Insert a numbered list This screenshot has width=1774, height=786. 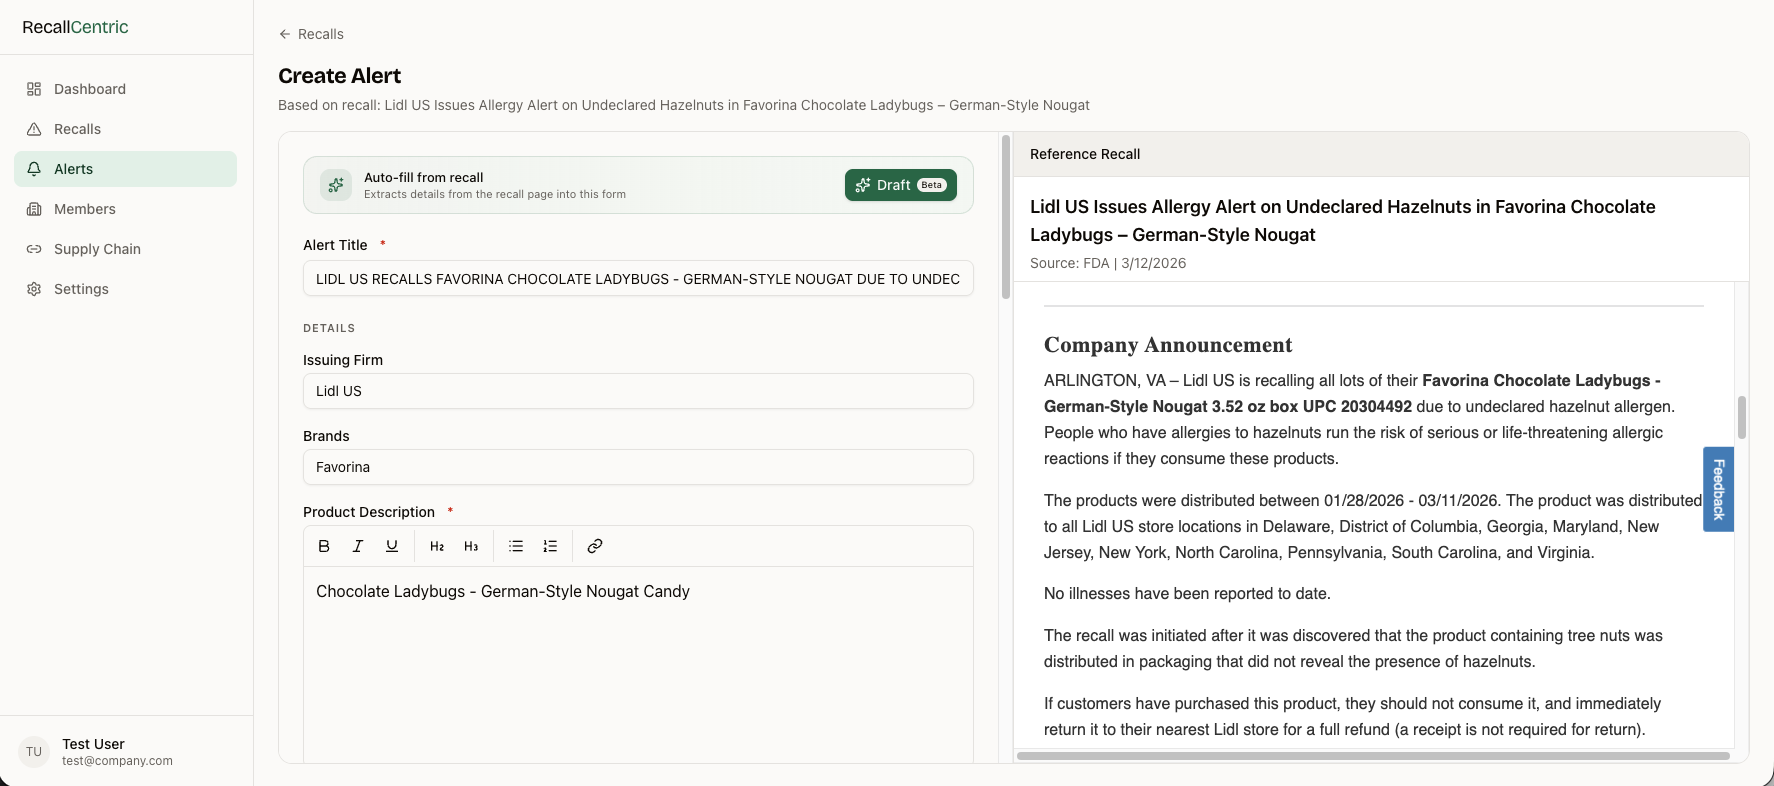click(x=550, y=546)
